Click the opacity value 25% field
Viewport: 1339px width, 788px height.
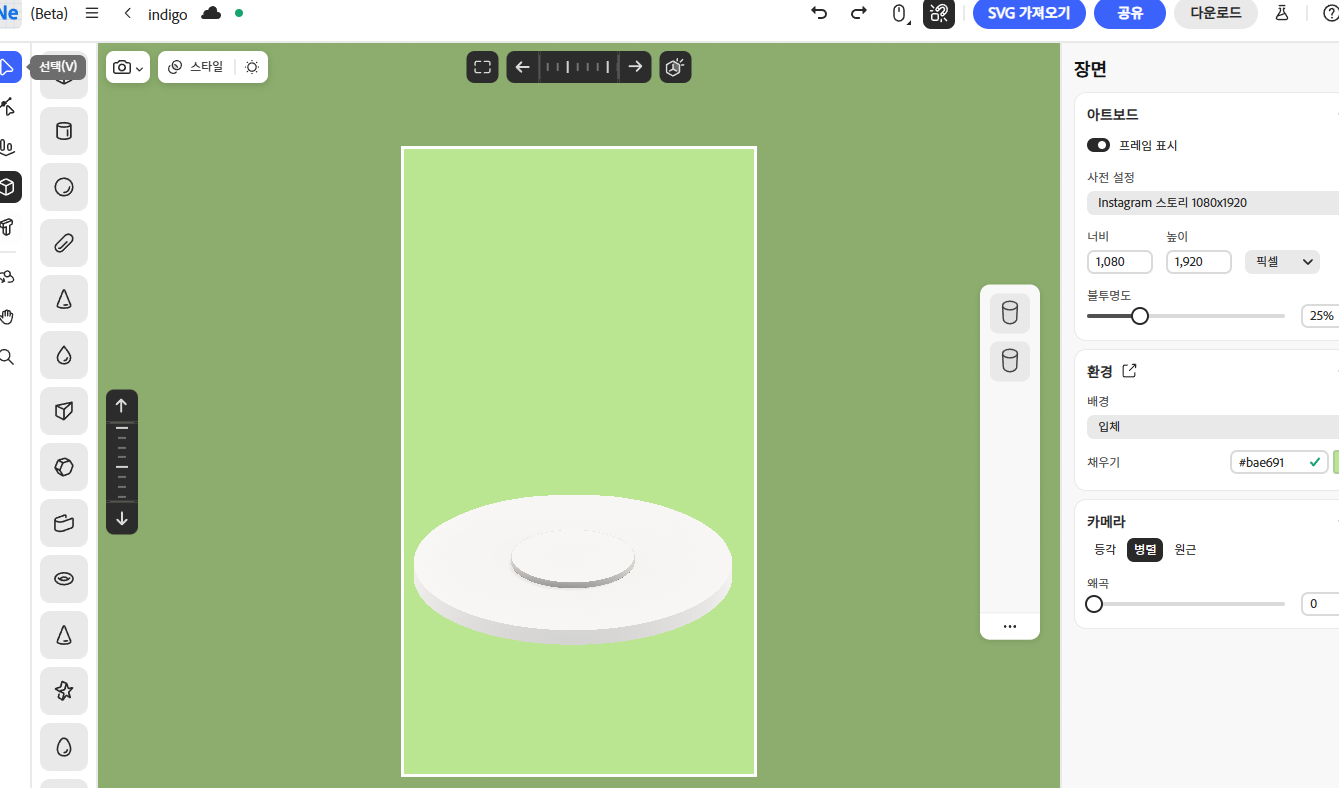(1320, 316)
